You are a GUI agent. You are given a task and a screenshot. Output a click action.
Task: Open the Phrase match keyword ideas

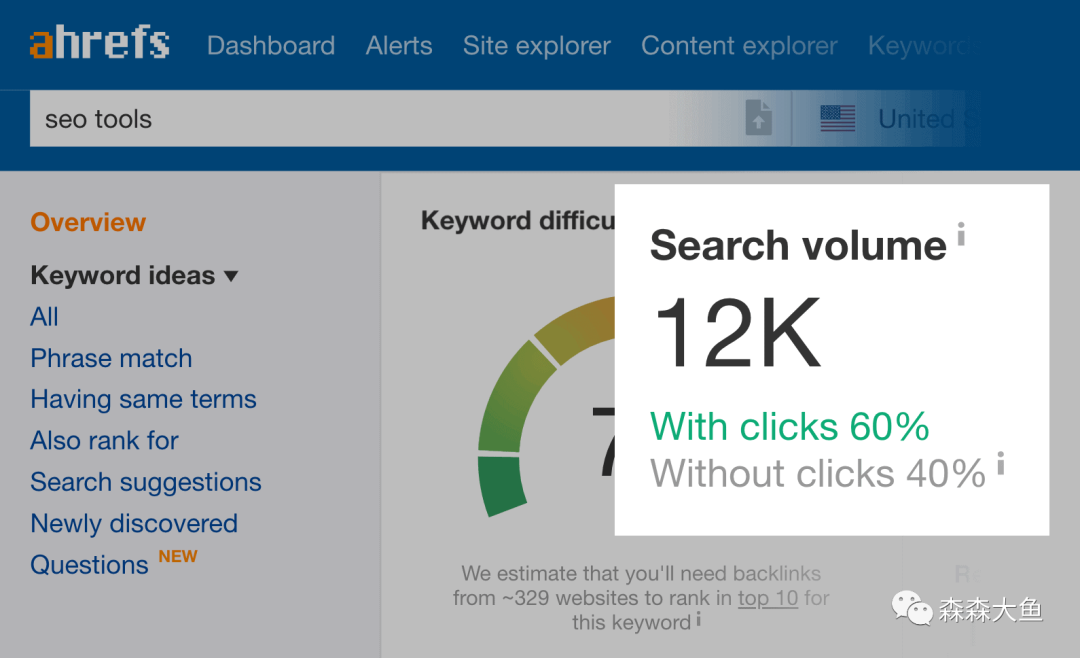111,358
